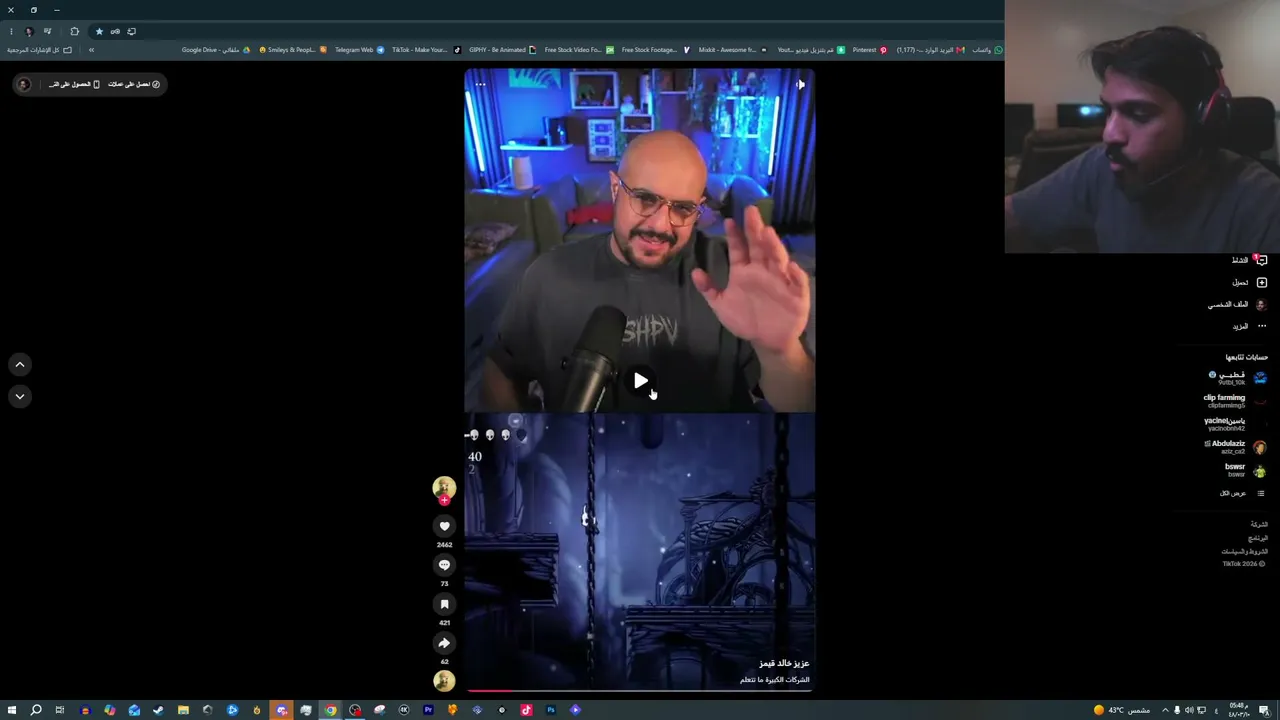Open the creator name عزيز خالد قيمز

[784, 663]
